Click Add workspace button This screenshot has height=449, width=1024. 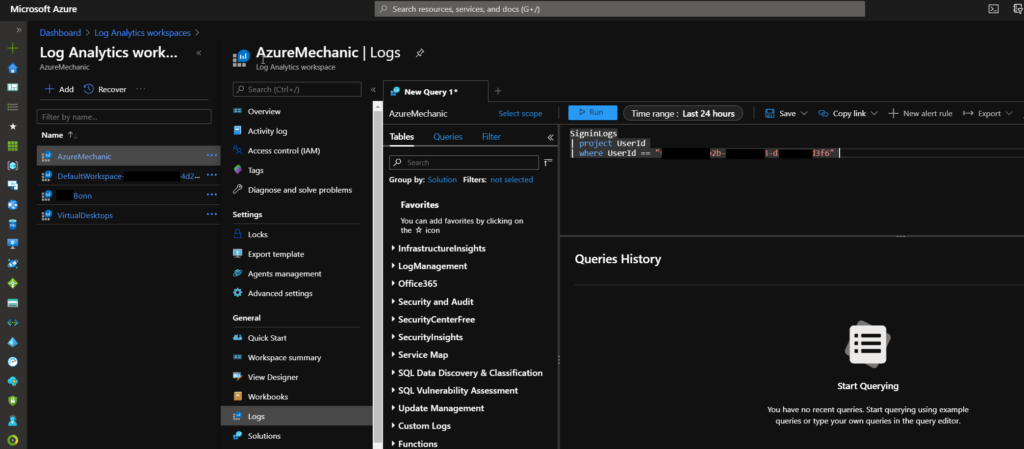59,89
